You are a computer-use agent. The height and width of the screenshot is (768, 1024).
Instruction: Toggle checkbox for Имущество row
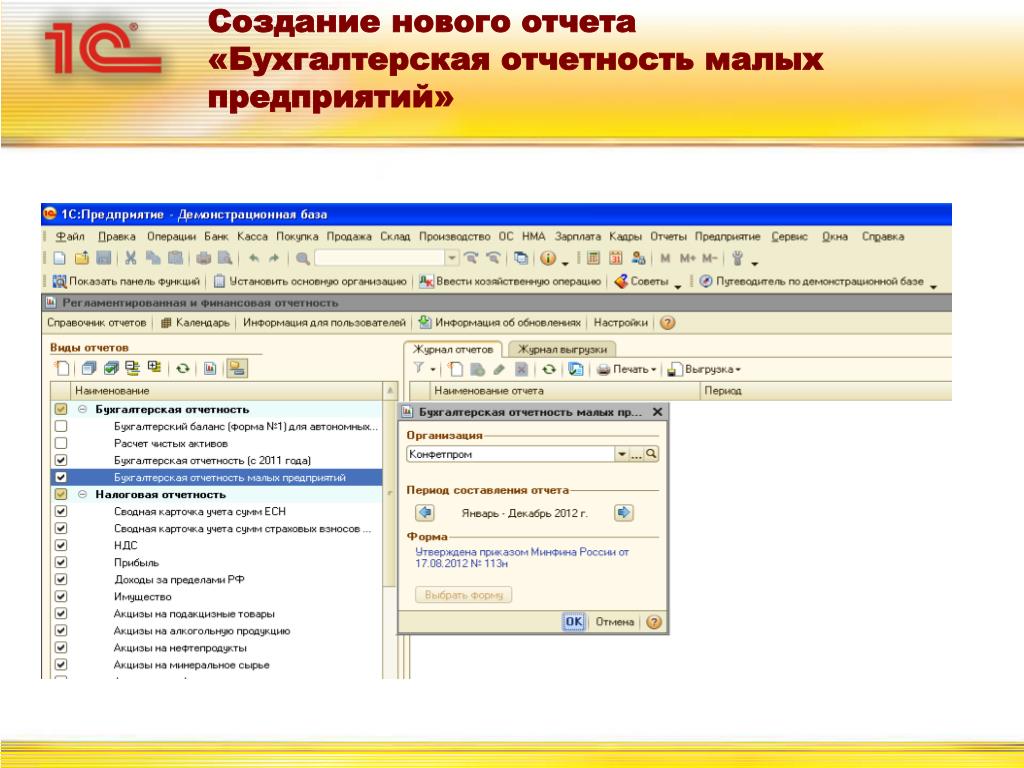(61, 596)
